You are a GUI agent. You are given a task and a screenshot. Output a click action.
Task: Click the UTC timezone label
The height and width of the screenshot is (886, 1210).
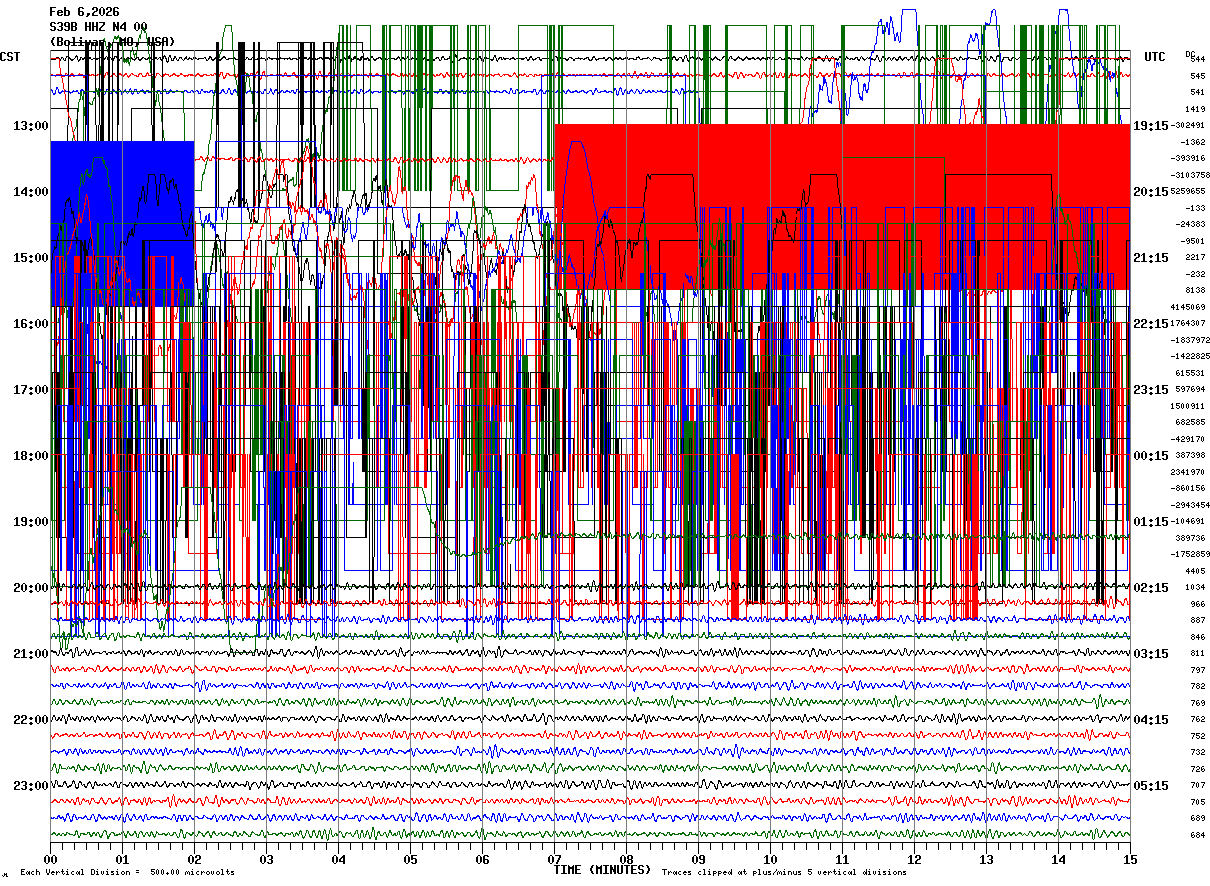coord(1155,57)
